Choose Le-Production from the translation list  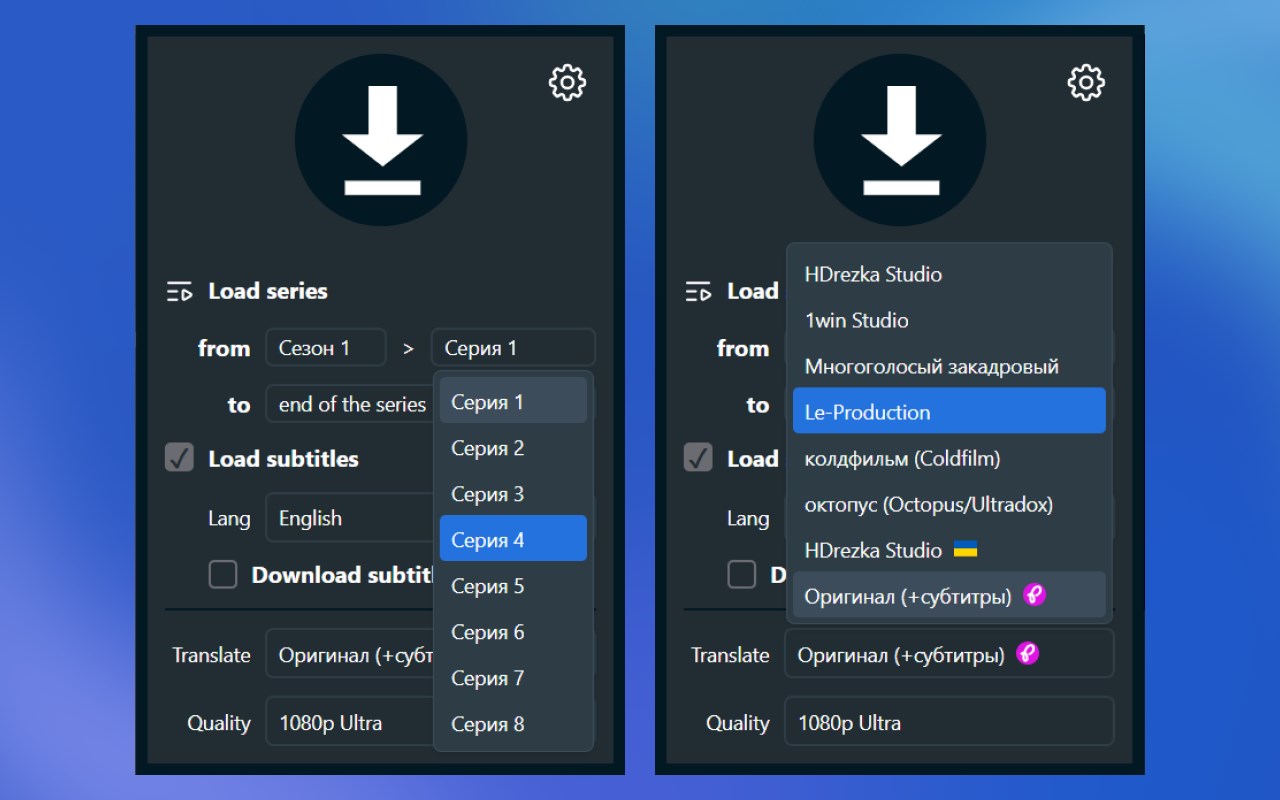click(x=948, y=412)
